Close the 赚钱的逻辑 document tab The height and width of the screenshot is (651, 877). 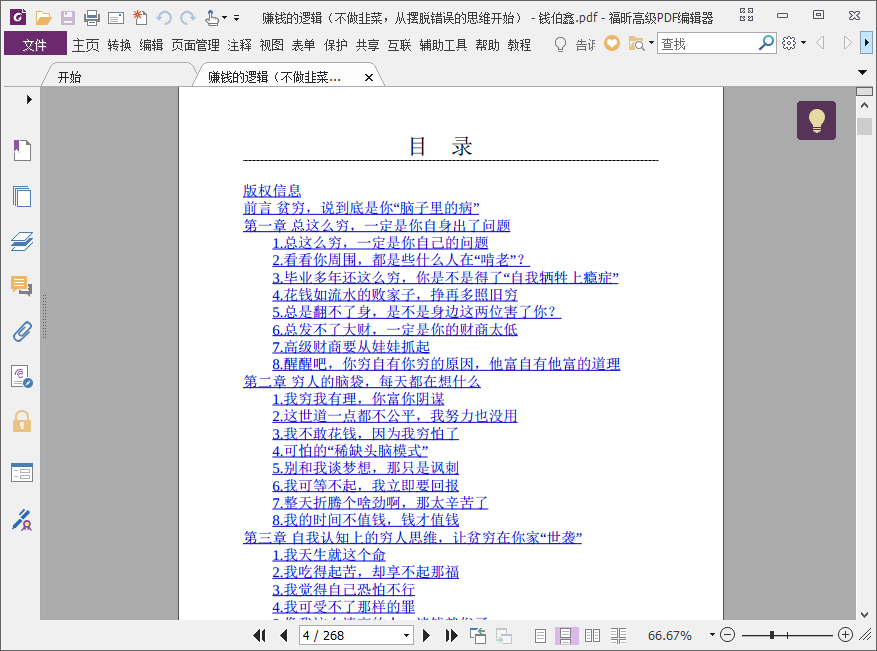[369, 78]
